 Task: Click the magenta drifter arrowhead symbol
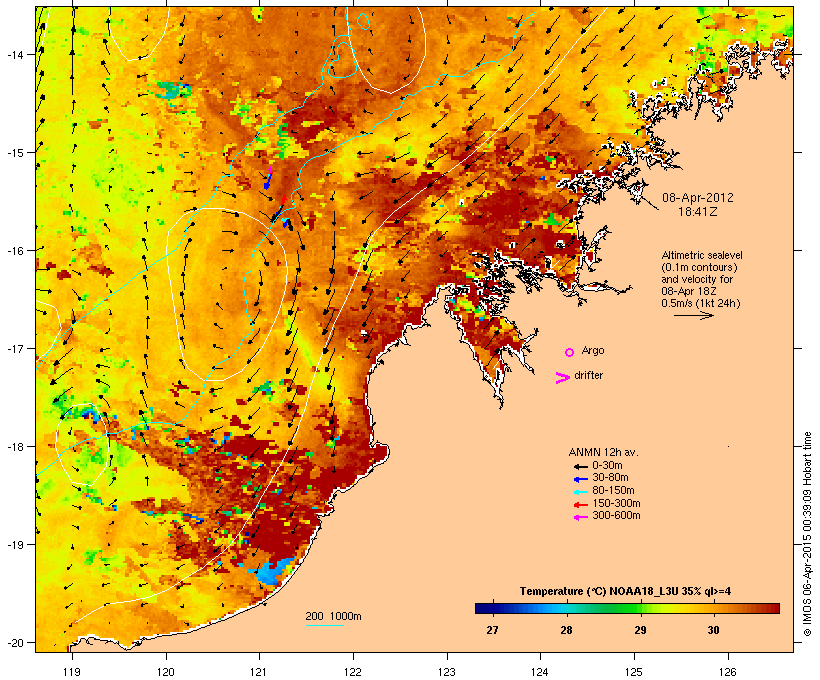[562, 378]
